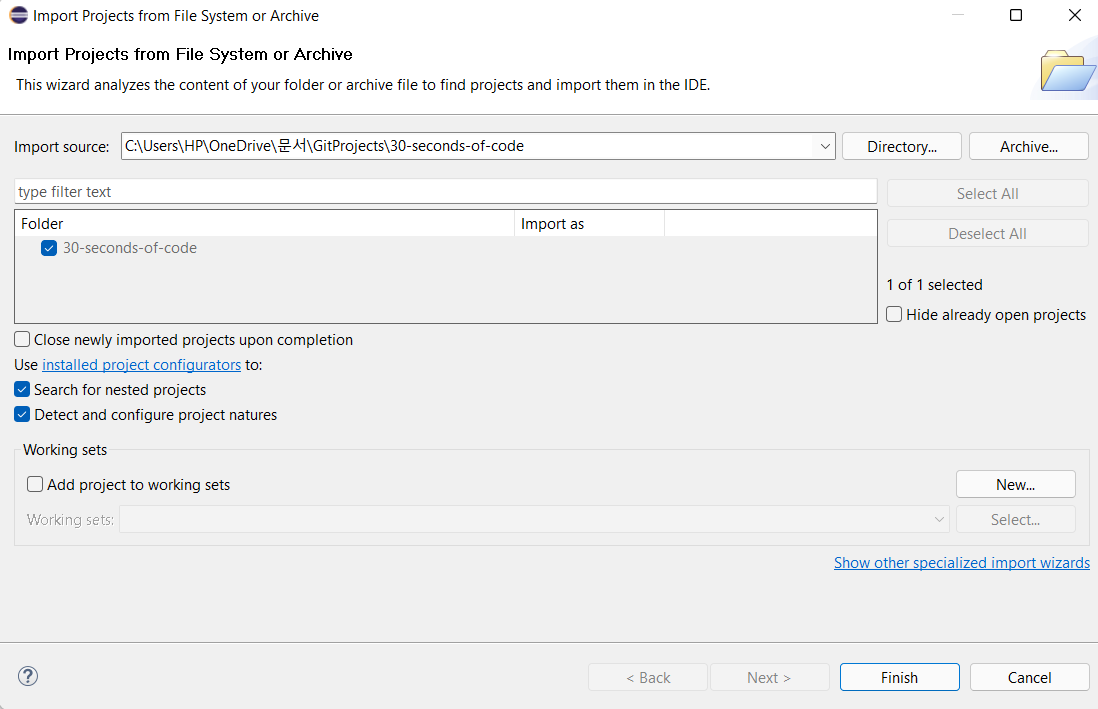Screen dimensions: 1098x709
Task: Expand the Import source dropdown arrow
Action: coord(825,147)
